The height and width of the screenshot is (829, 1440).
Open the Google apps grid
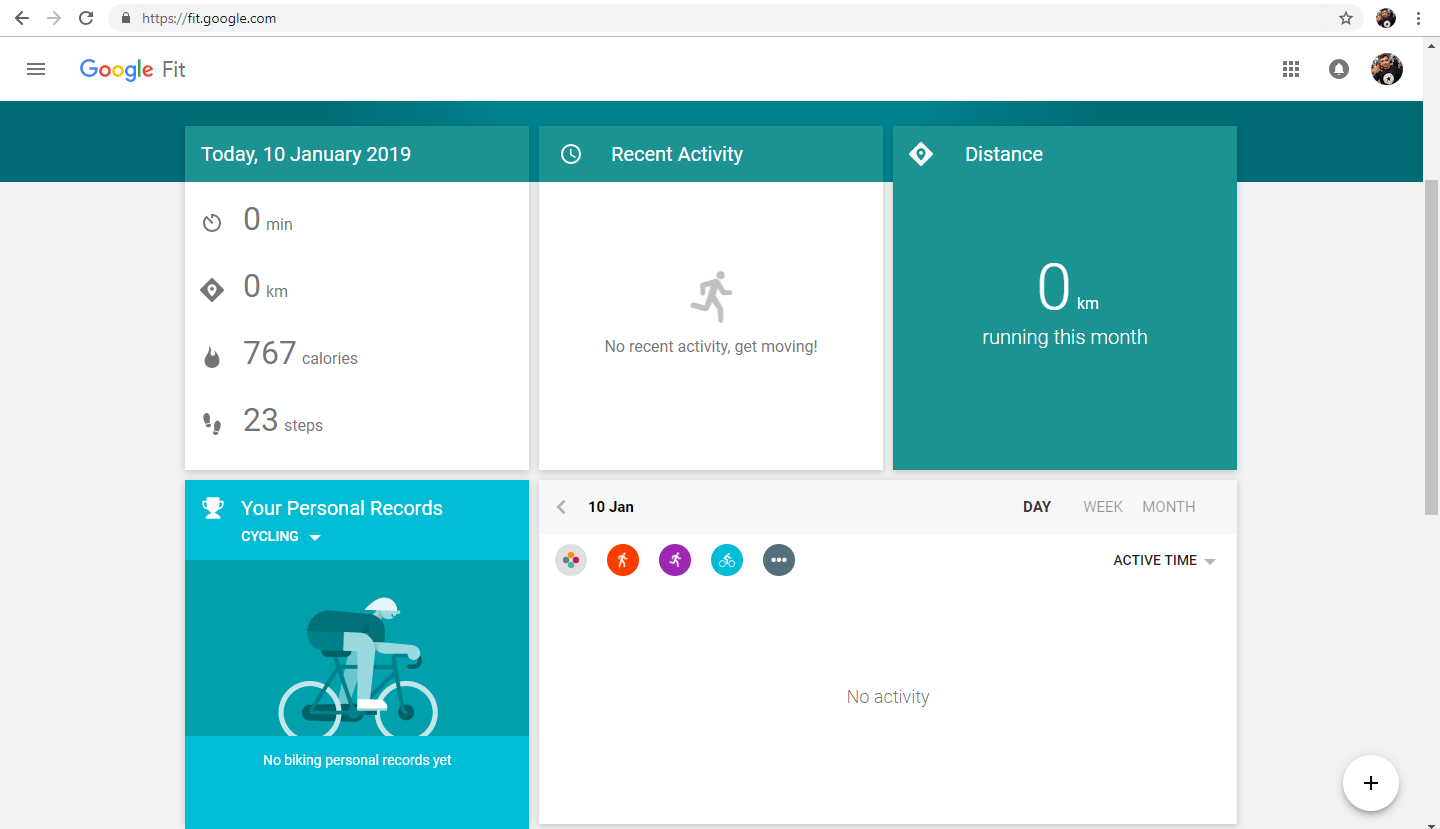click(x=1291, y=69)
